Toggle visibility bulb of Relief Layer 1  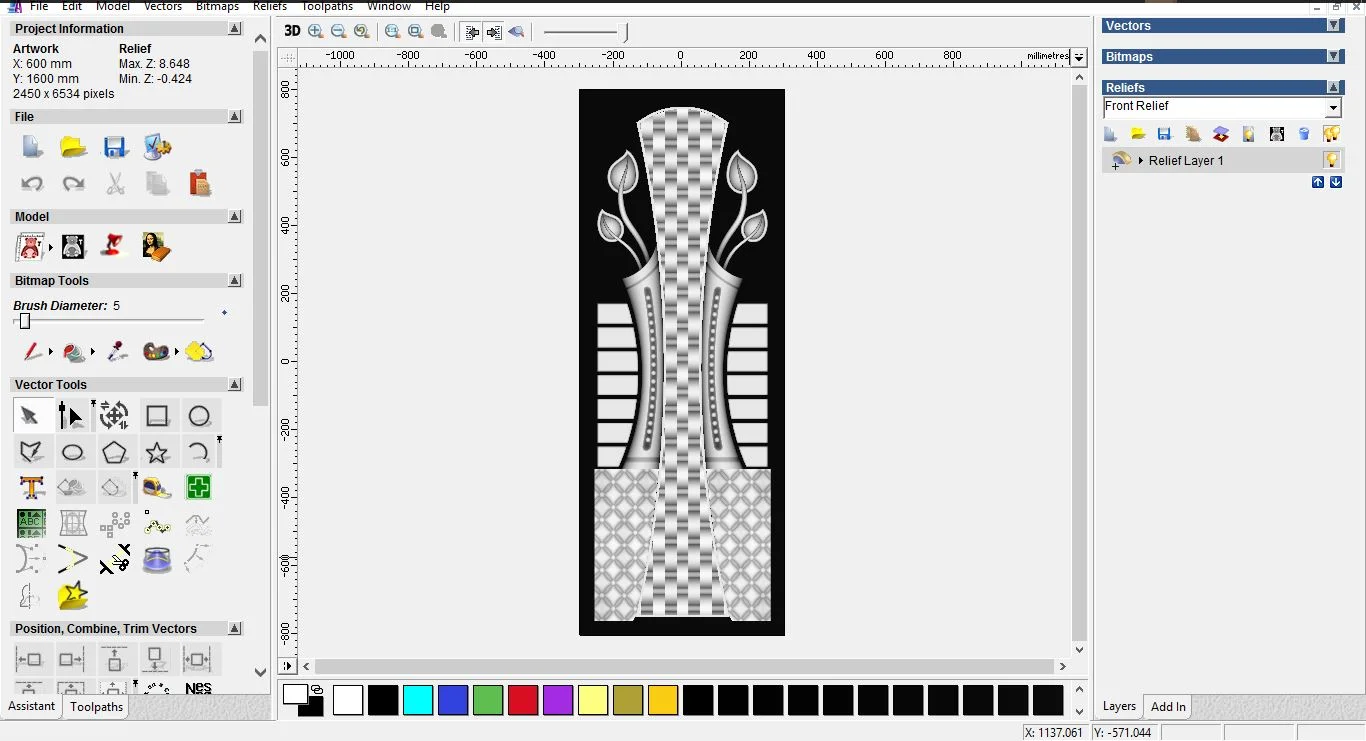pos(1331,160)
